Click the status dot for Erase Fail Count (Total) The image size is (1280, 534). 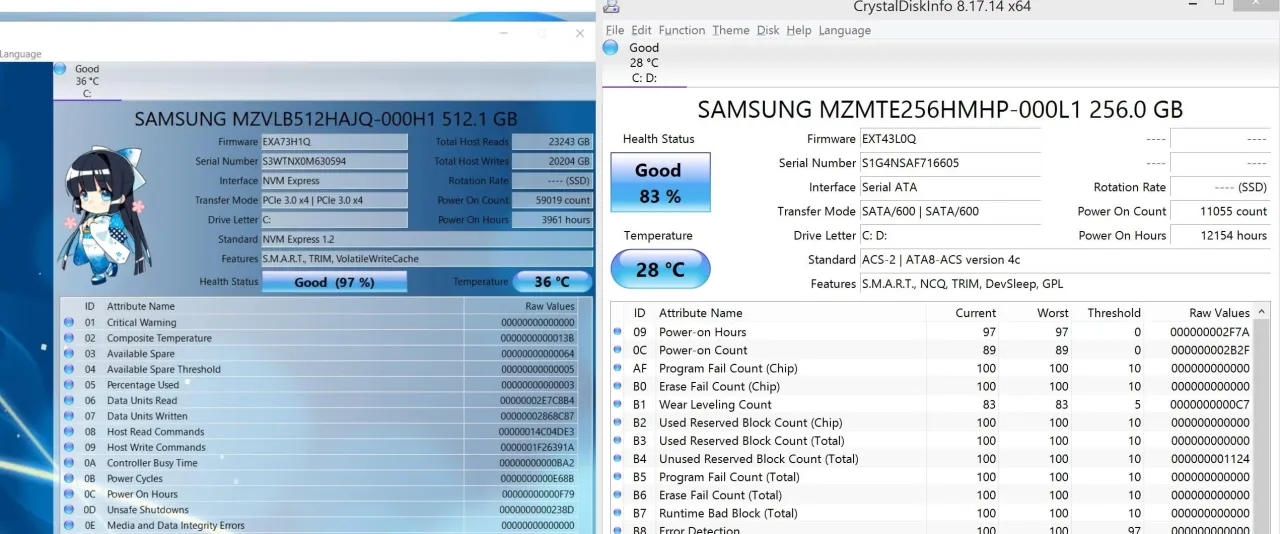tap(617, 495)
